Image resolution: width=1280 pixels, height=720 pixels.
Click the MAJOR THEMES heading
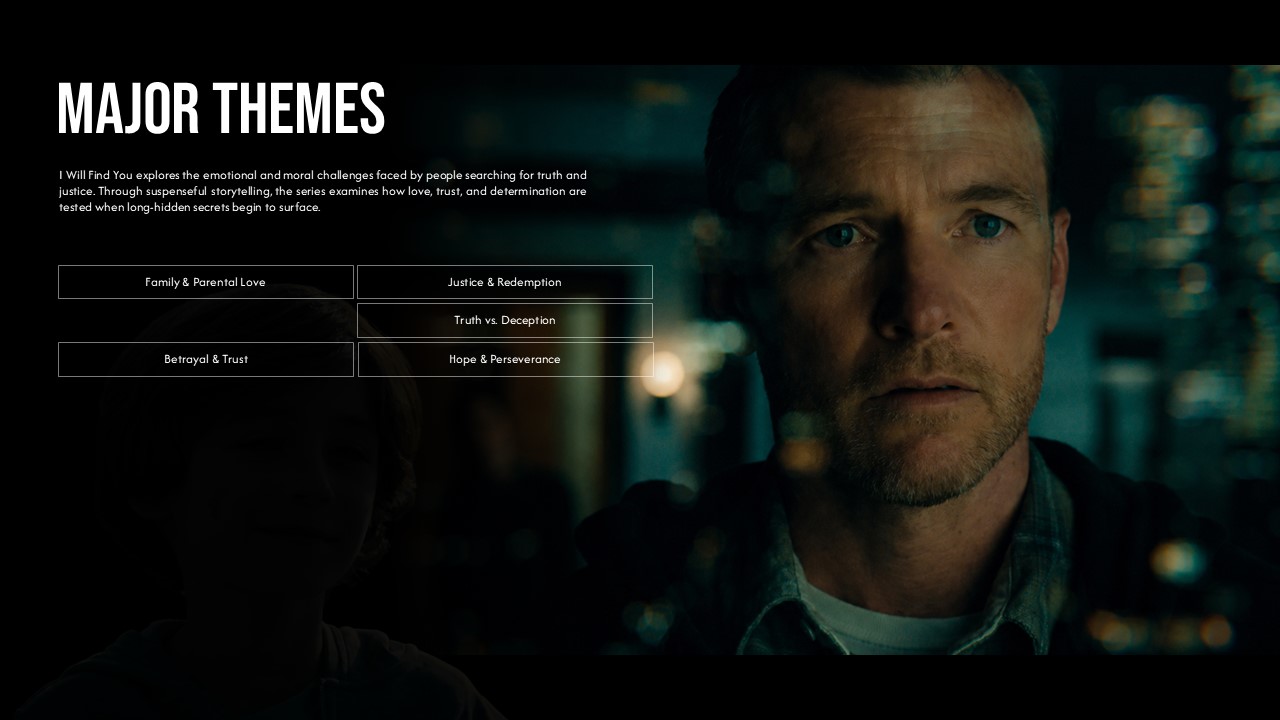221,109
